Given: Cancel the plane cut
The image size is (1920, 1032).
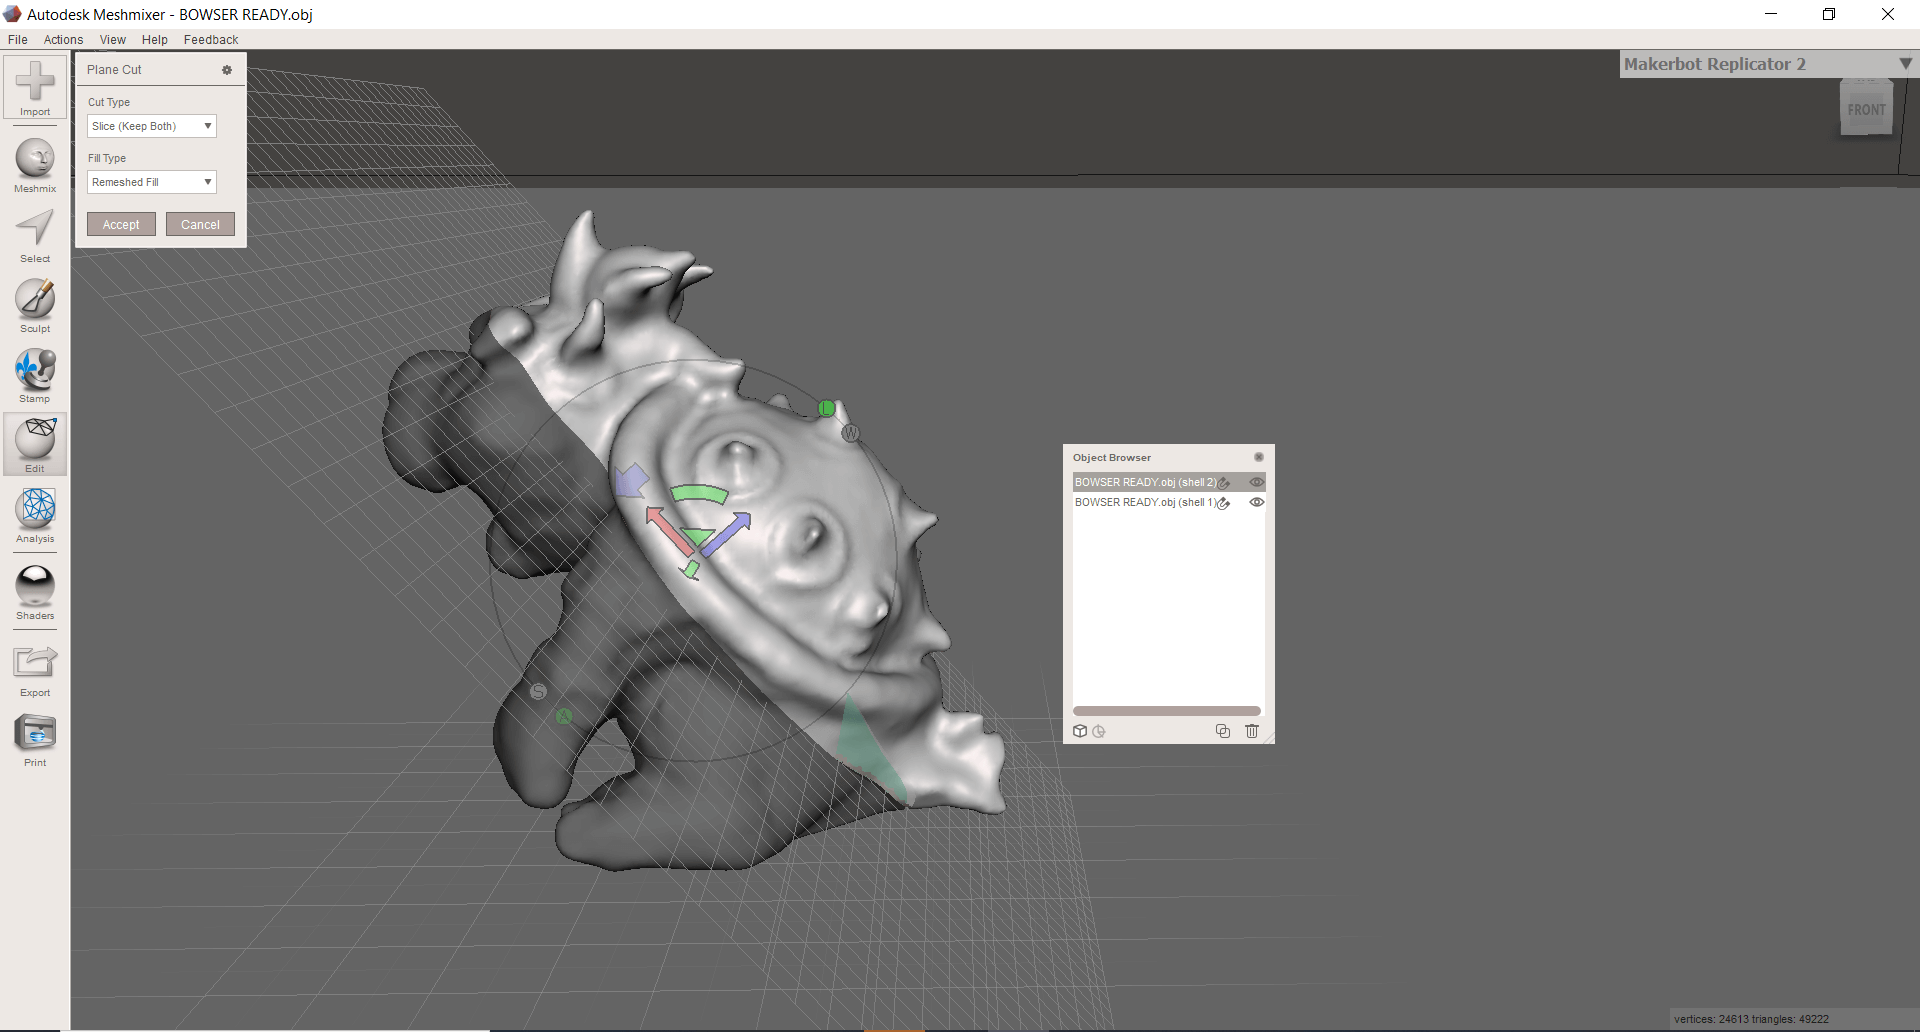Looking at the screenshot, I should 200,224.
